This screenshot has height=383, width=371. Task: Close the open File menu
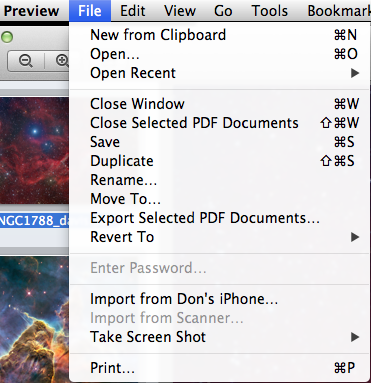click(90, 11)
